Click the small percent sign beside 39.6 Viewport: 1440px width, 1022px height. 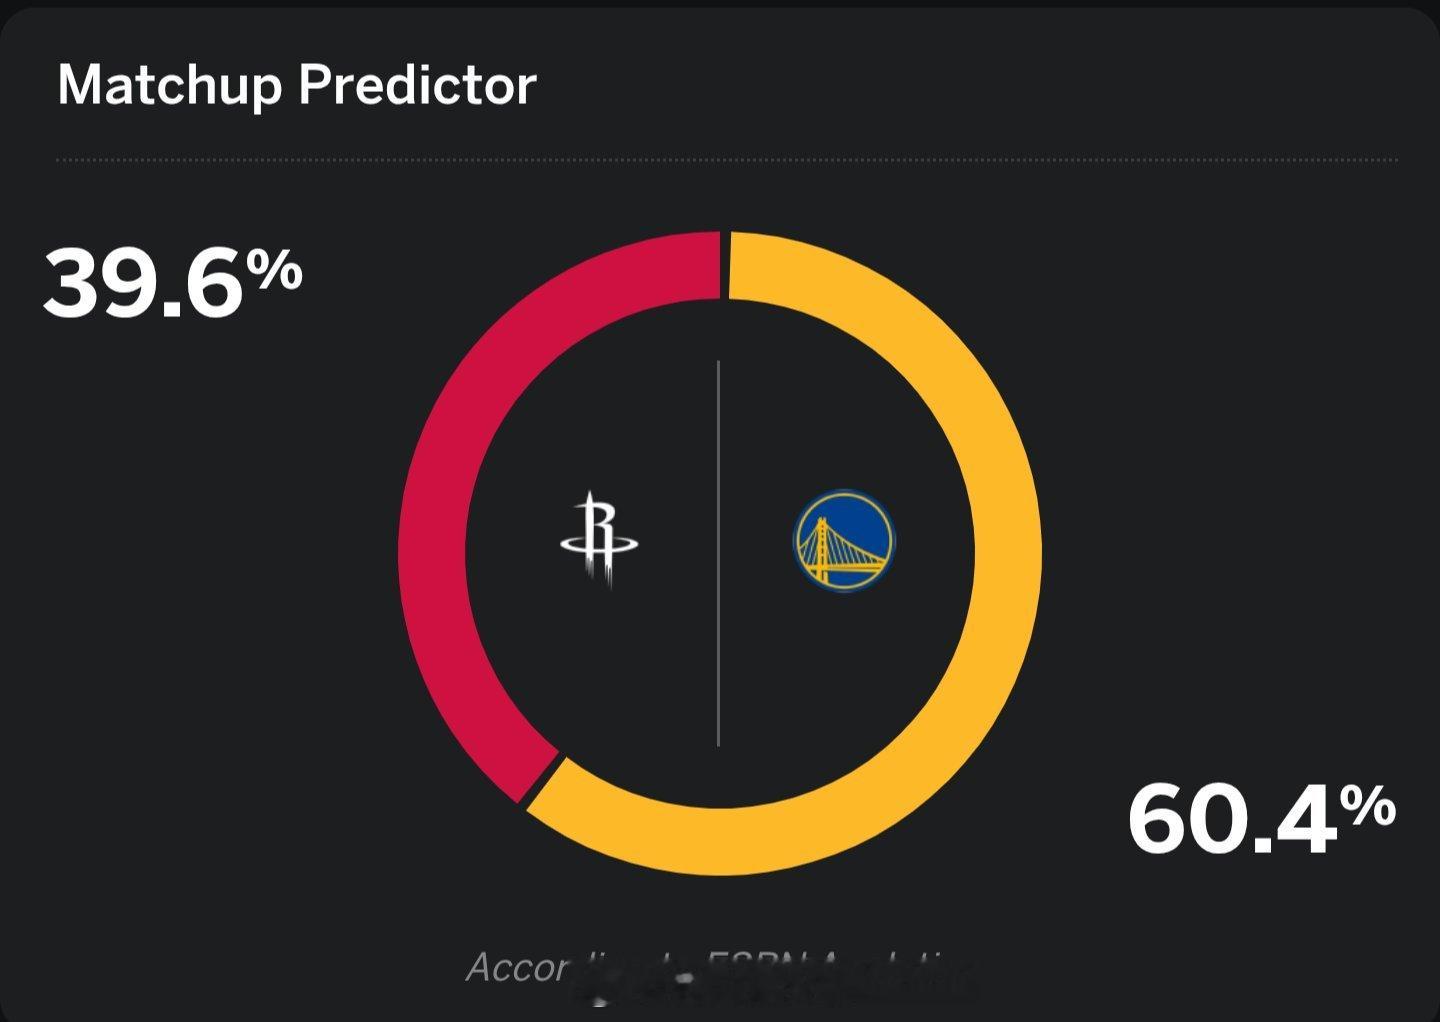coord(275,269)
